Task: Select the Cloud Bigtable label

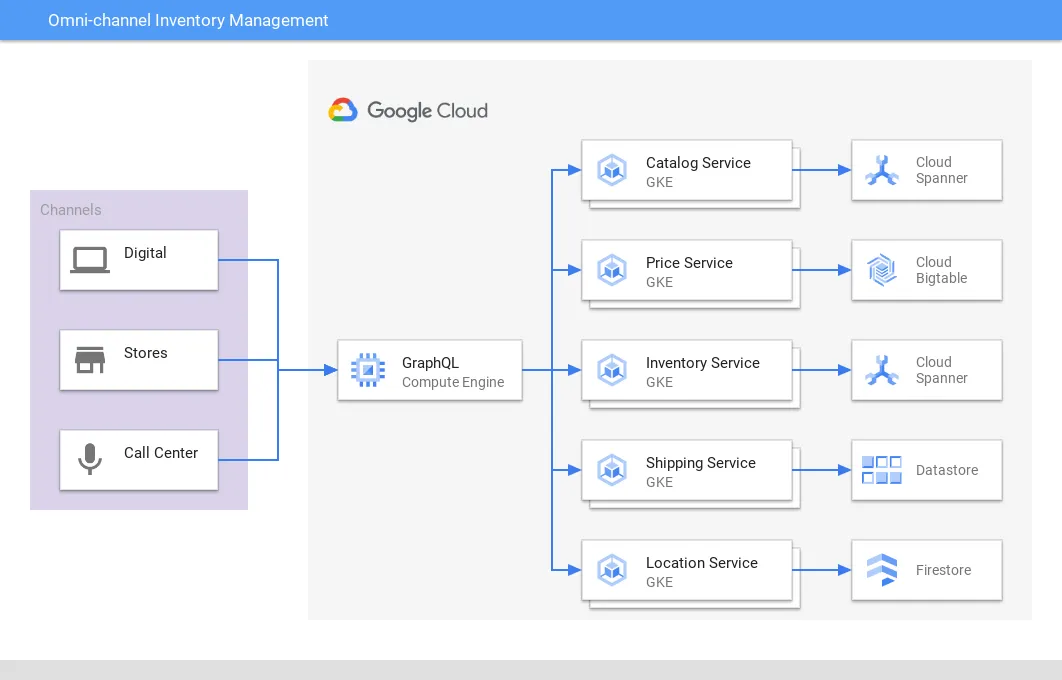Action: tap(941, 270)
